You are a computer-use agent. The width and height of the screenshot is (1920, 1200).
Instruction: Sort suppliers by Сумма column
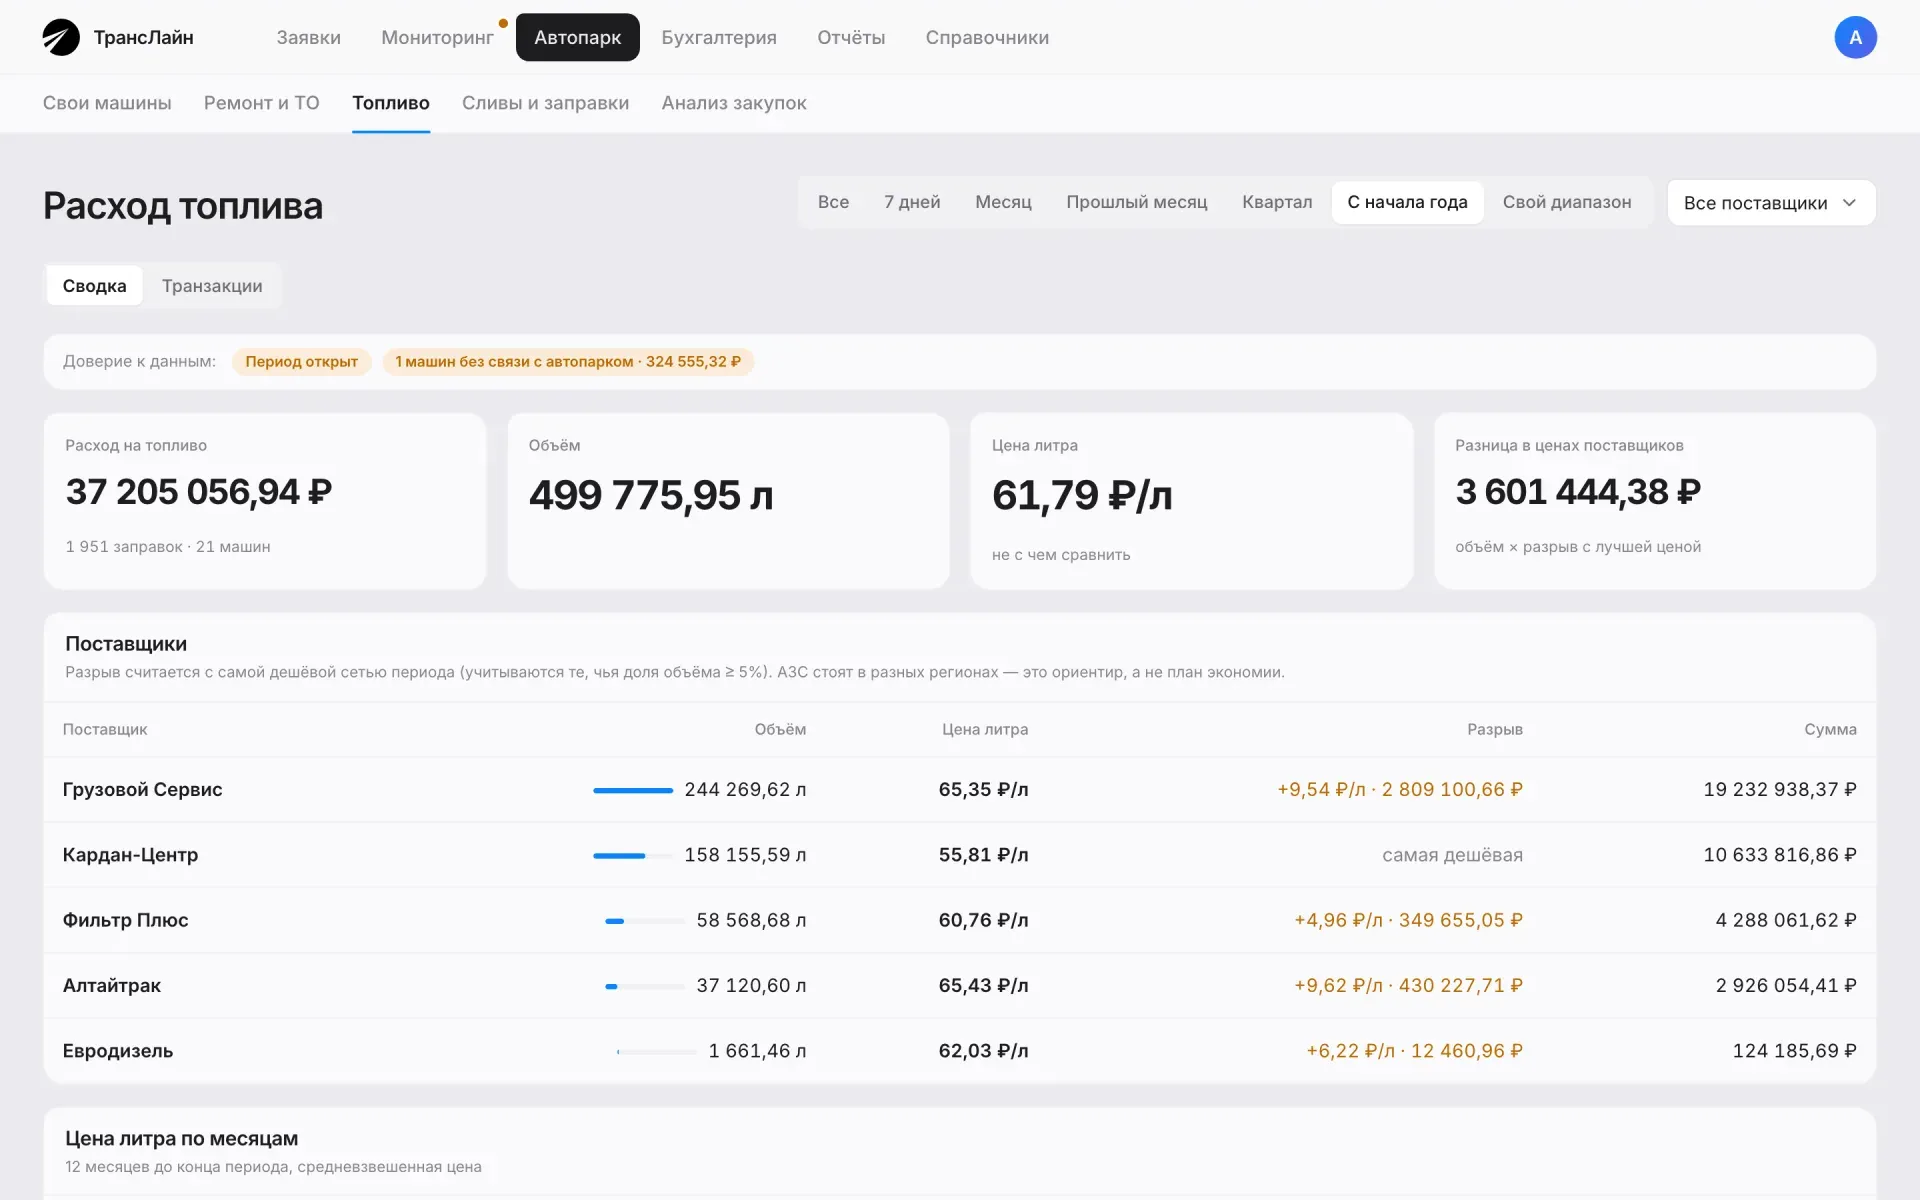1830,730
